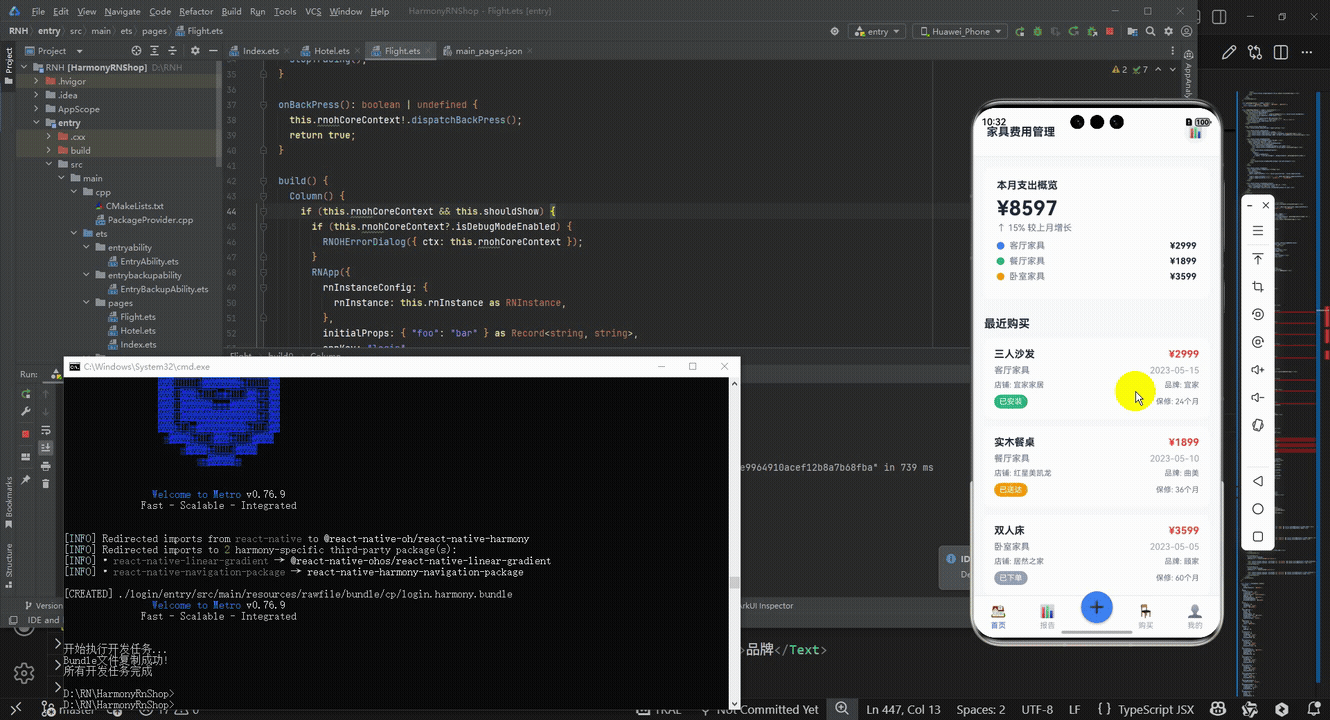Screen dimensions: 1330x720
Task: Open PackageProvider.cpp in project tree
Action: pos(149,220)
